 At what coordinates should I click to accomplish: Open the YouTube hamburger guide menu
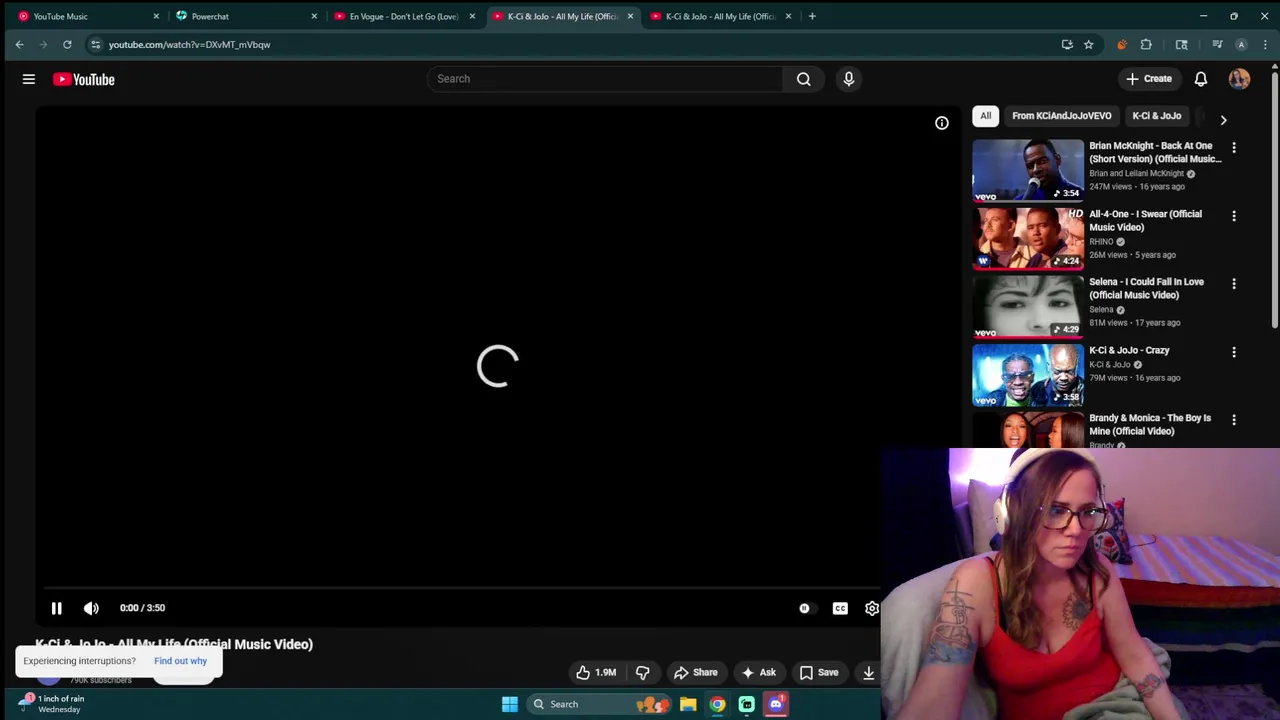coord(29,79)
